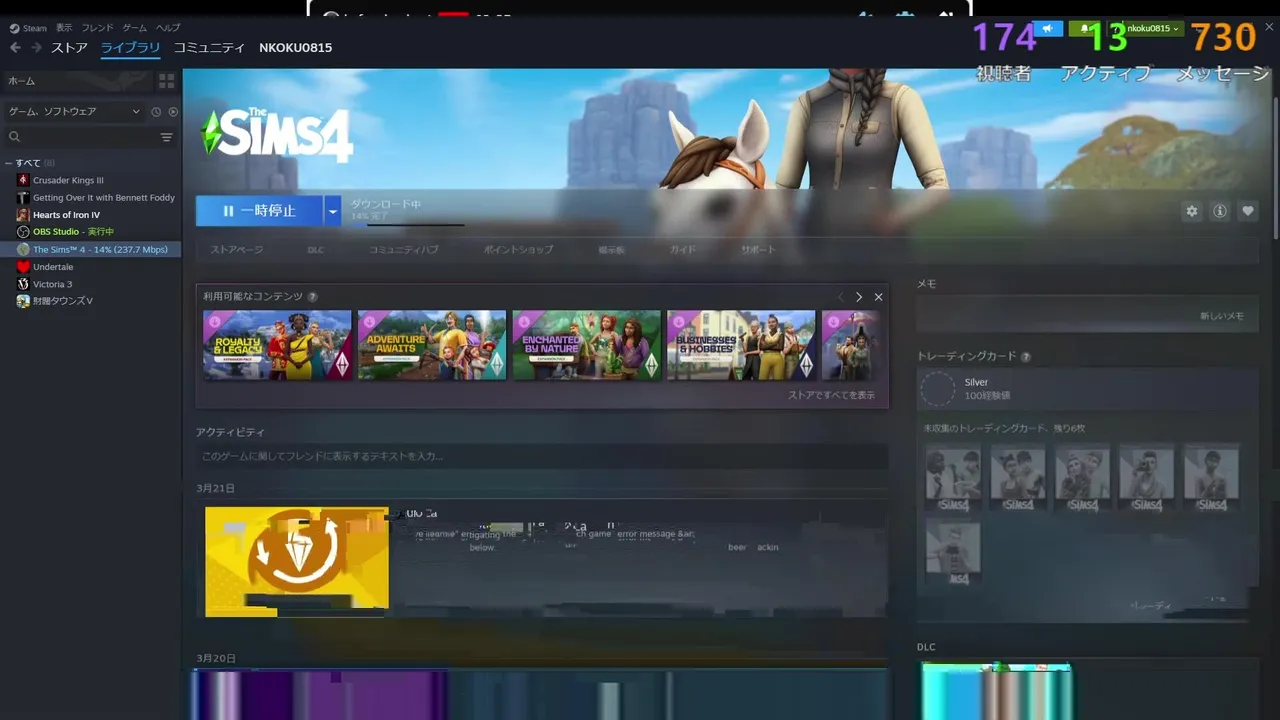Show next available content with right chevron
Image resolution: width=1280 pixels, height=720 pixels.
coord(859,297)
